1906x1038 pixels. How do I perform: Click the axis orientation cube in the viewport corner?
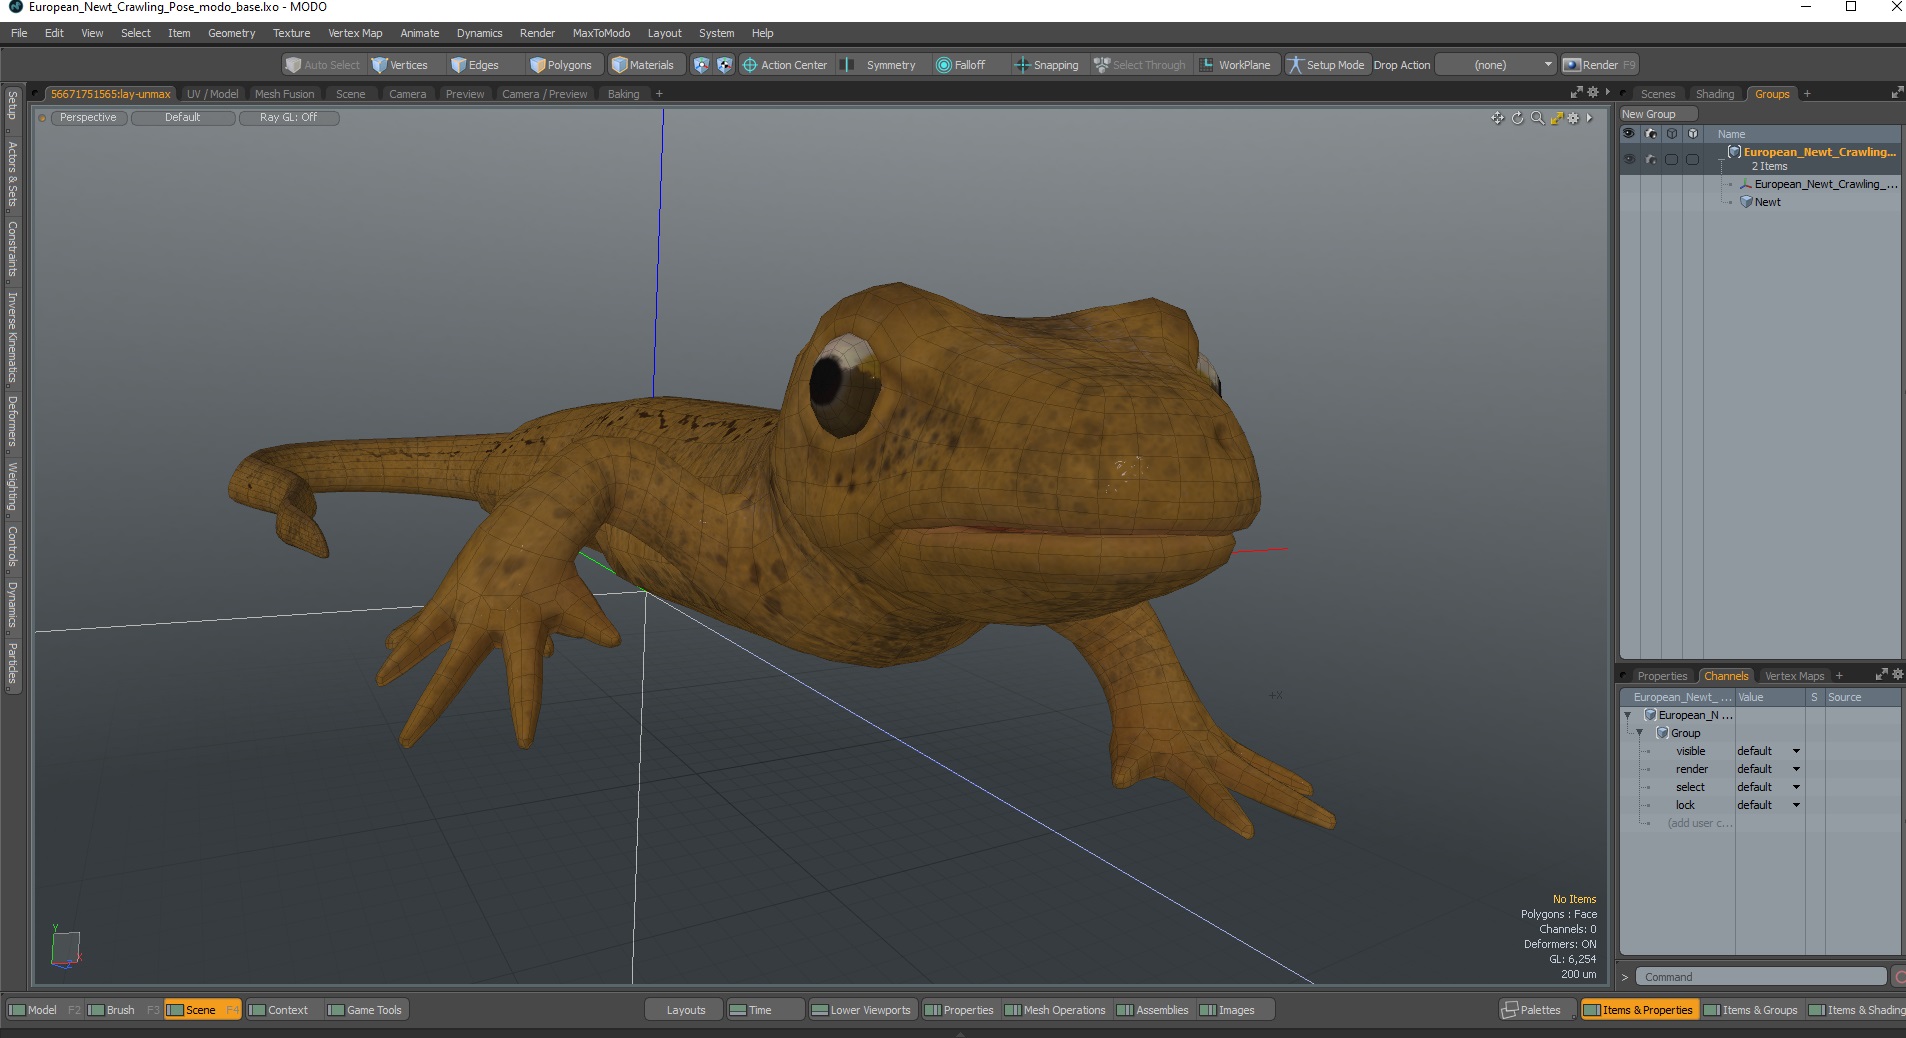click(x=65, y=948)
